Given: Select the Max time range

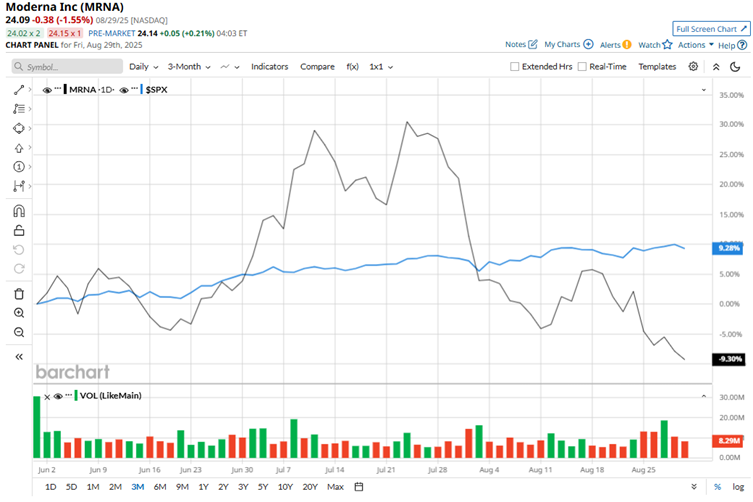Looking at the screenshot, I should pos(335,487).
